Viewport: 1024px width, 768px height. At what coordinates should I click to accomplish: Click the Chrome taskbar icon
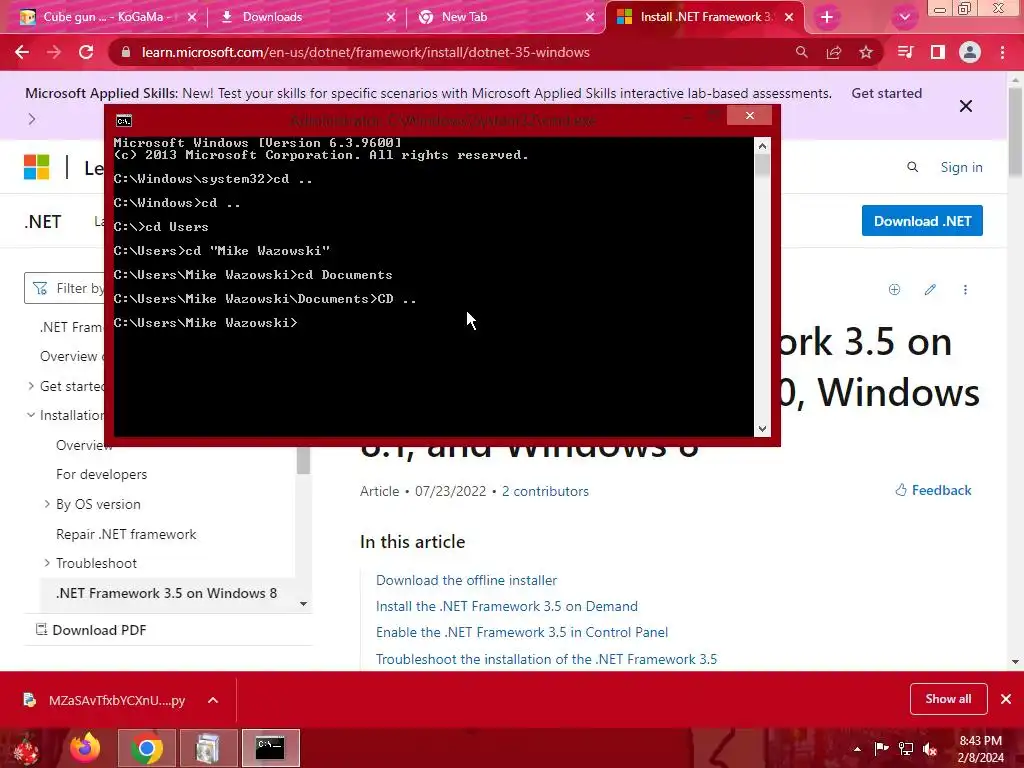click(x=146, y=748)
